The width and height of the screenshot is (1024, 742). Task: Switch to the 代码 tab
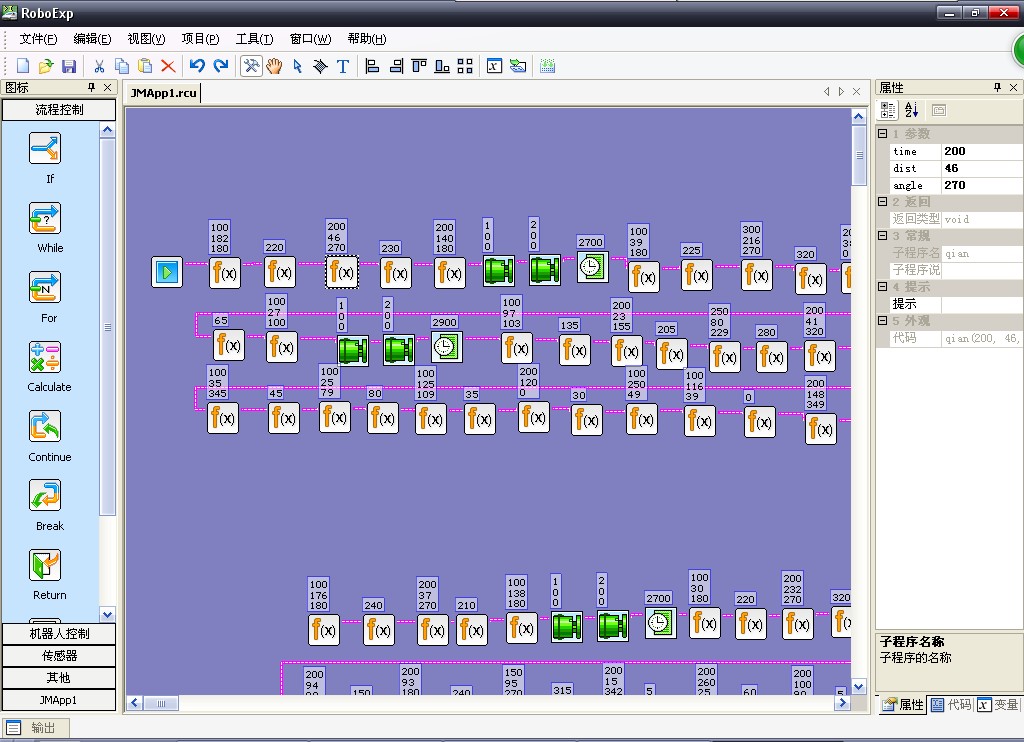951,705
